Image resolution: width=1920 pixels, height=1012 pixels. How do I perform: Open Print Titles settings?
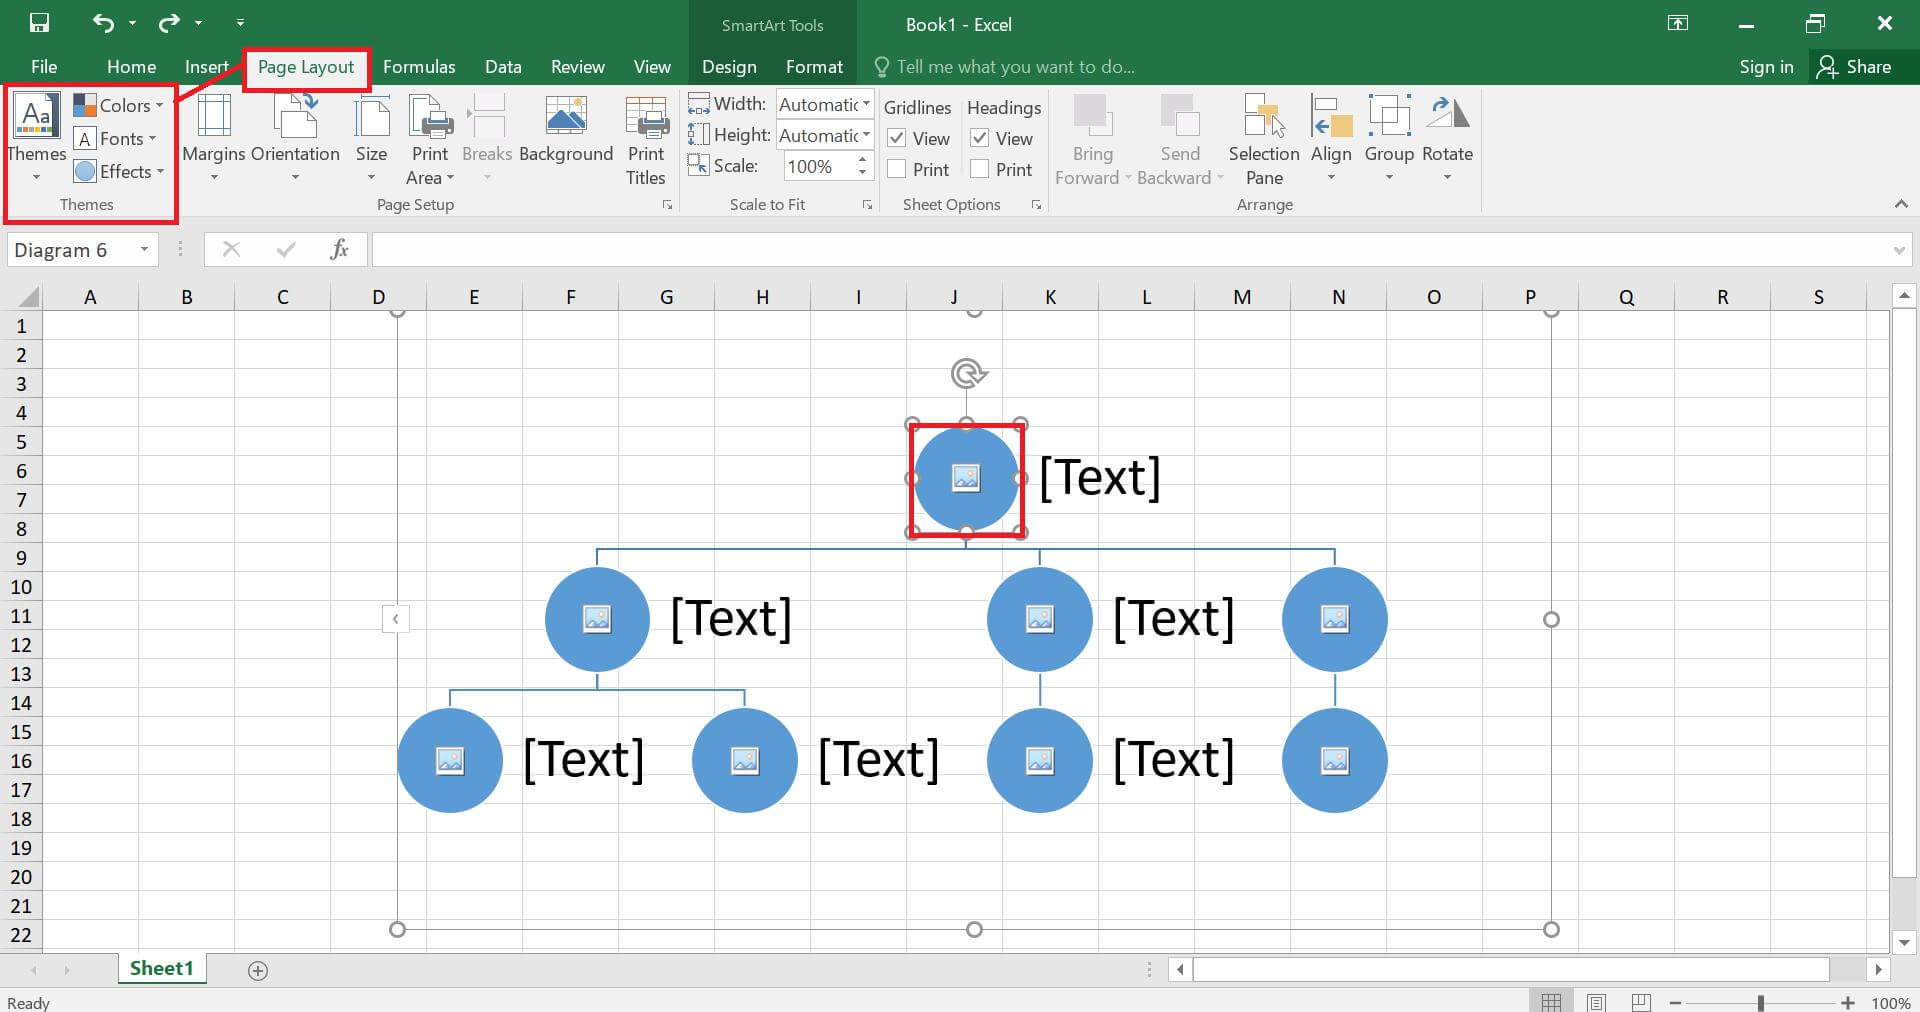pyautogui.click(x=646, y=141)
